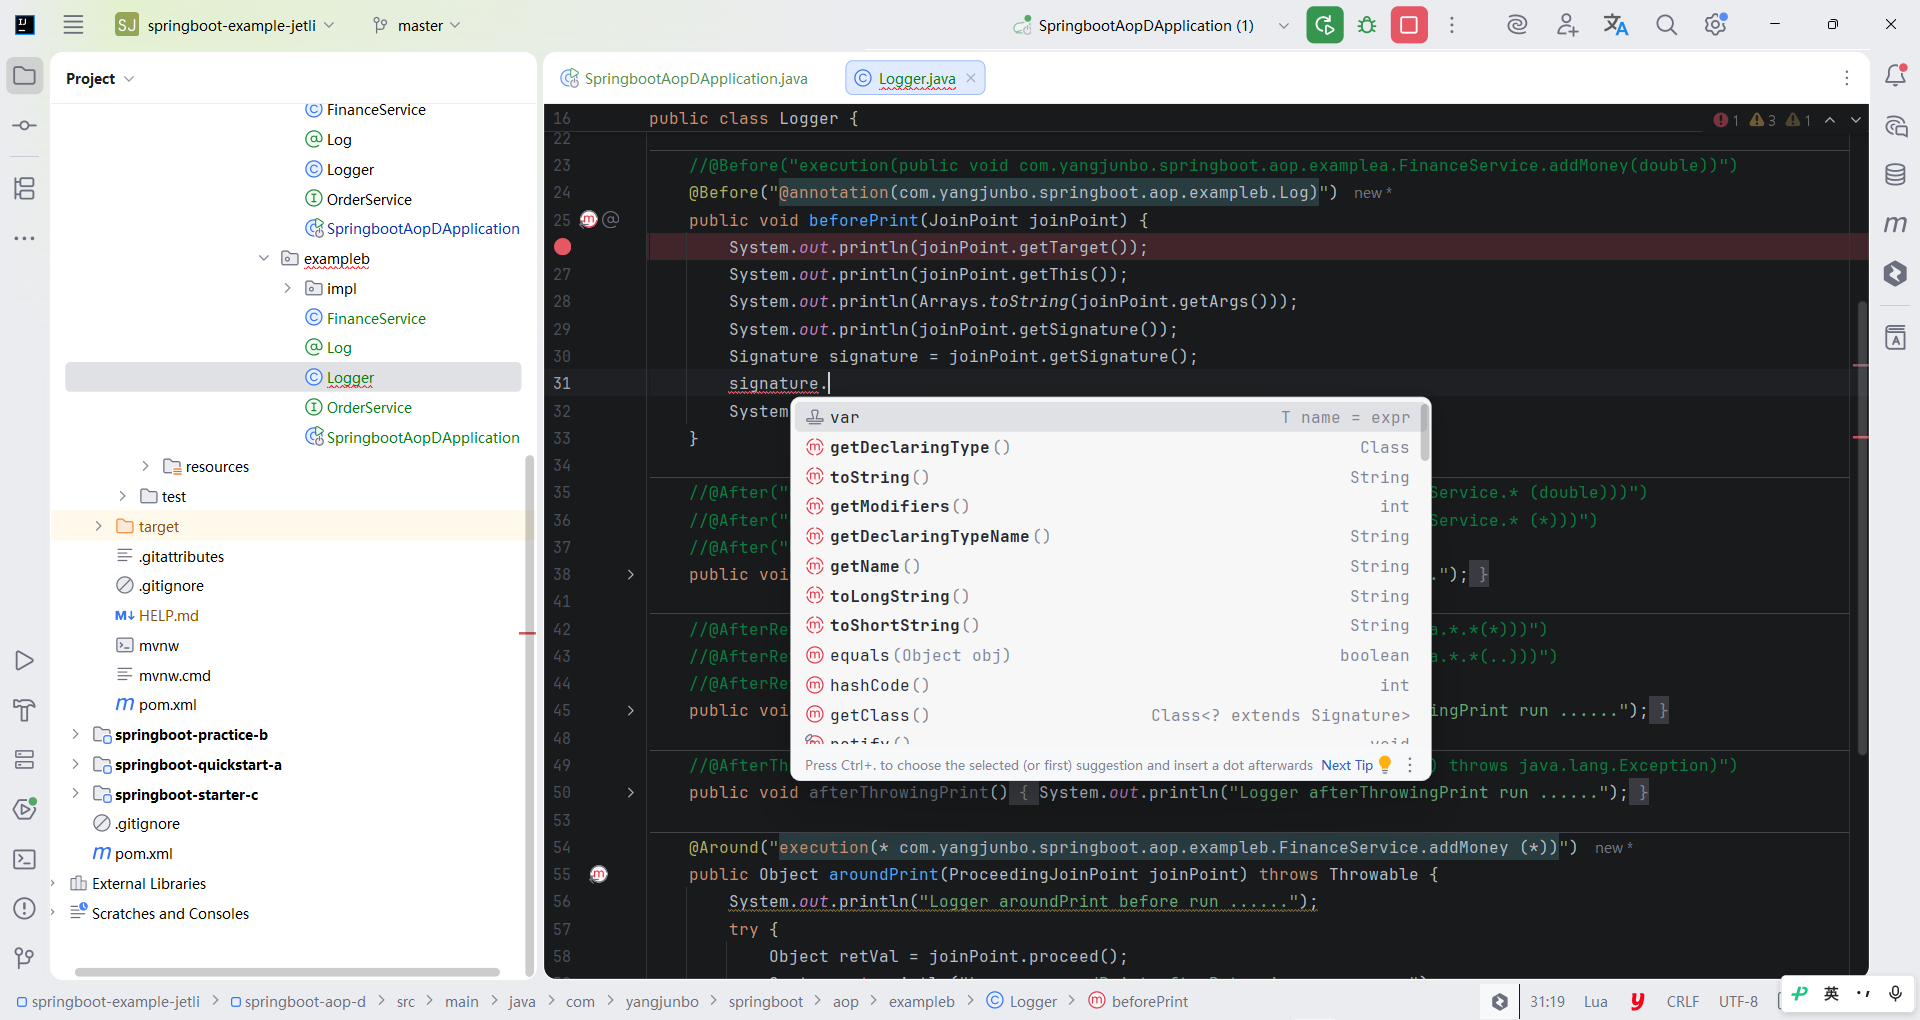This screenshot has width=1920, height=1020.
Task: Open the AI chat panel on right sidebar
Action: pyautogui.click(x=1895, y=126)
